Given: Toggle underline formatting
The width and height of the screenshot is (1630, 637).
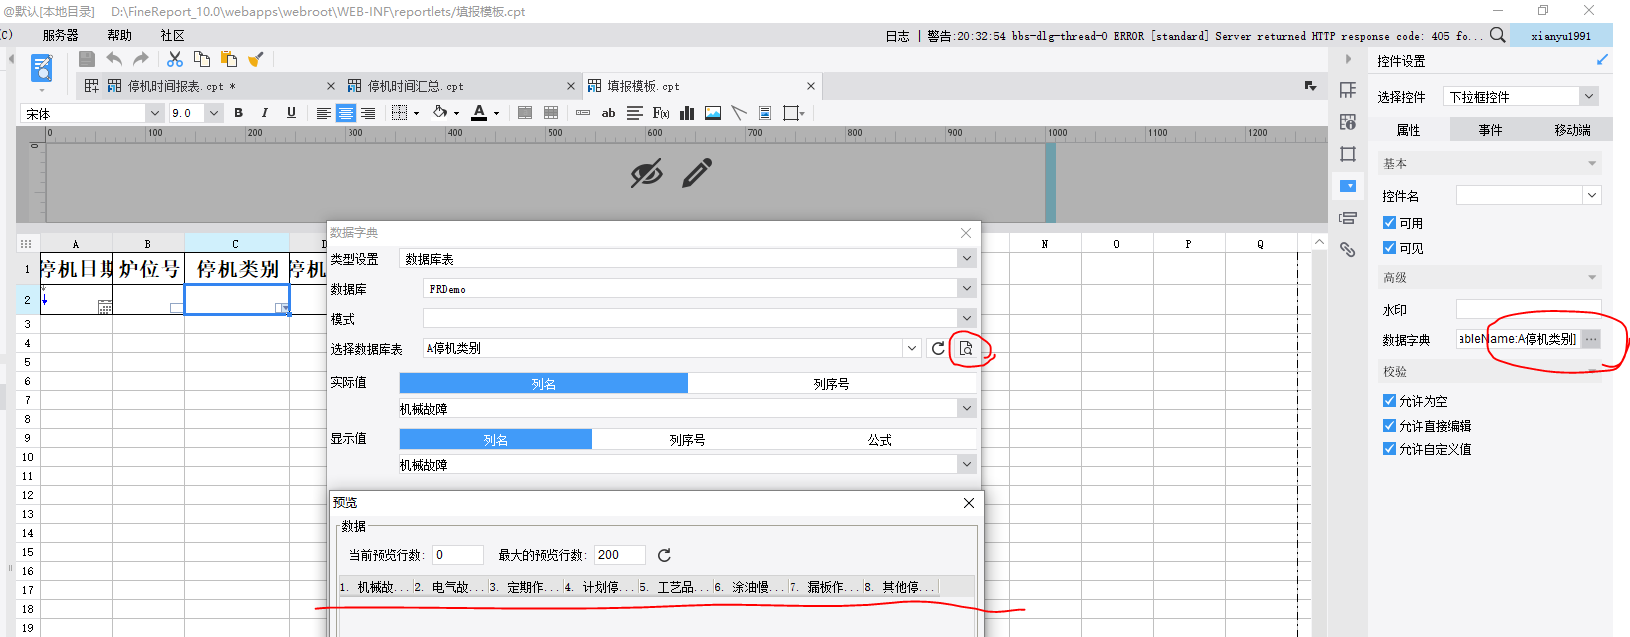Looking at the screenshot, I should [x=291, y=113].
